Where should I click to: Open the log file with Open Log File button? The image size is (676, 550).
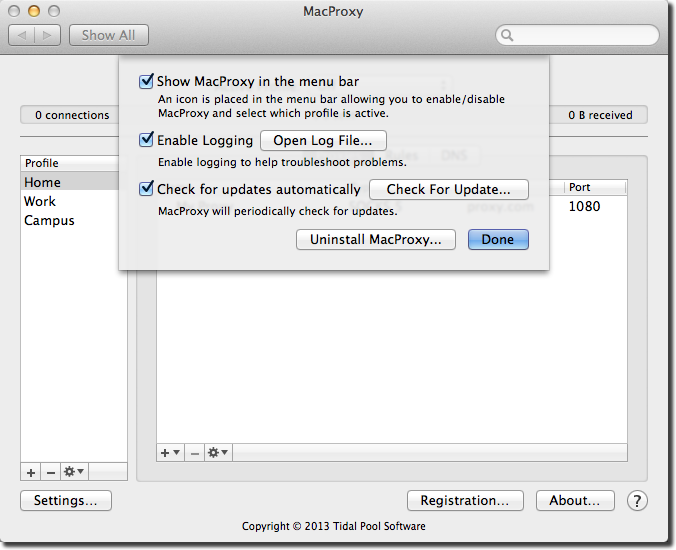click(323, 141)
